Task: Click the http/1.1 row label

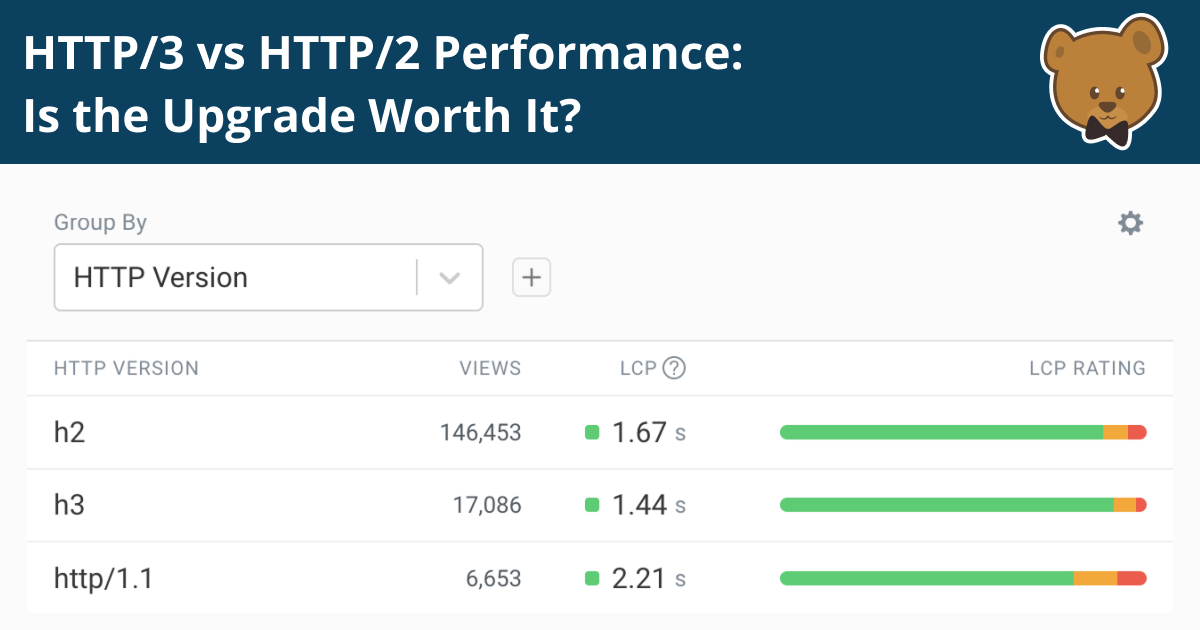Action: (x=102, y=578)
